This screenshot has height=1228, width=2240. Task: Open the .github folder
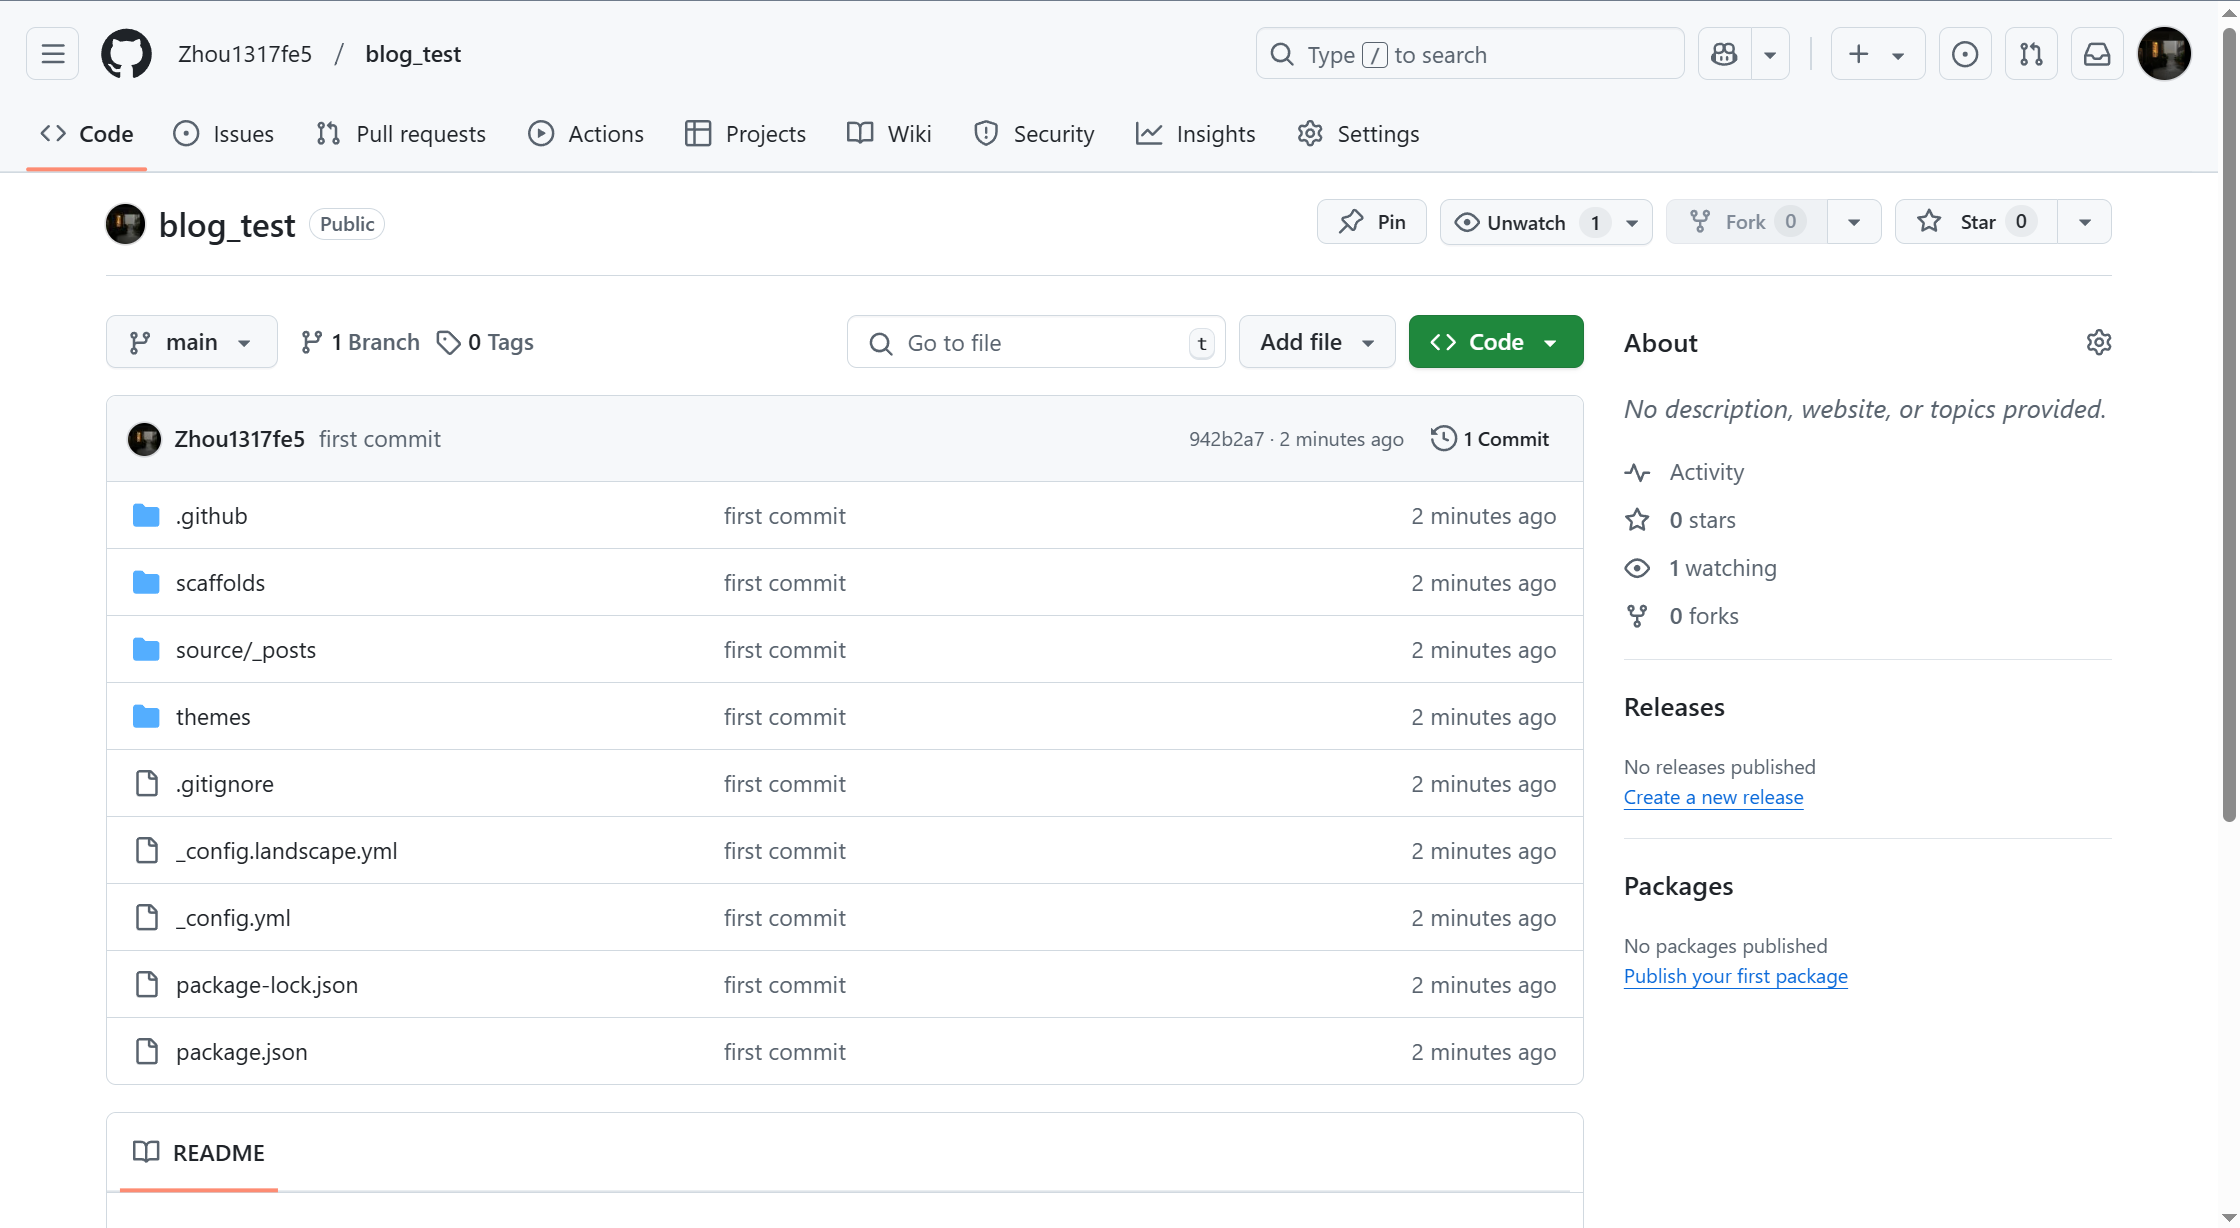click(211, 516)
